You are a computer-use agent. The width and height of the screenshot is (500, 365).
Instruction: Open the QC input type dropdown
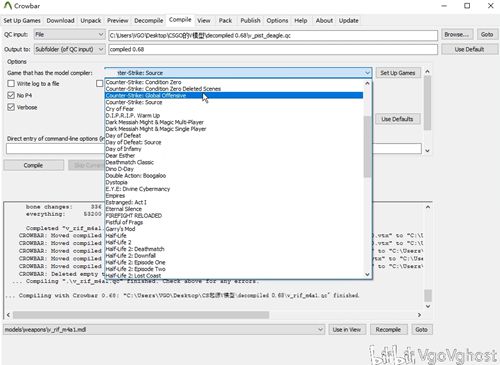click(x=69, y=35)
